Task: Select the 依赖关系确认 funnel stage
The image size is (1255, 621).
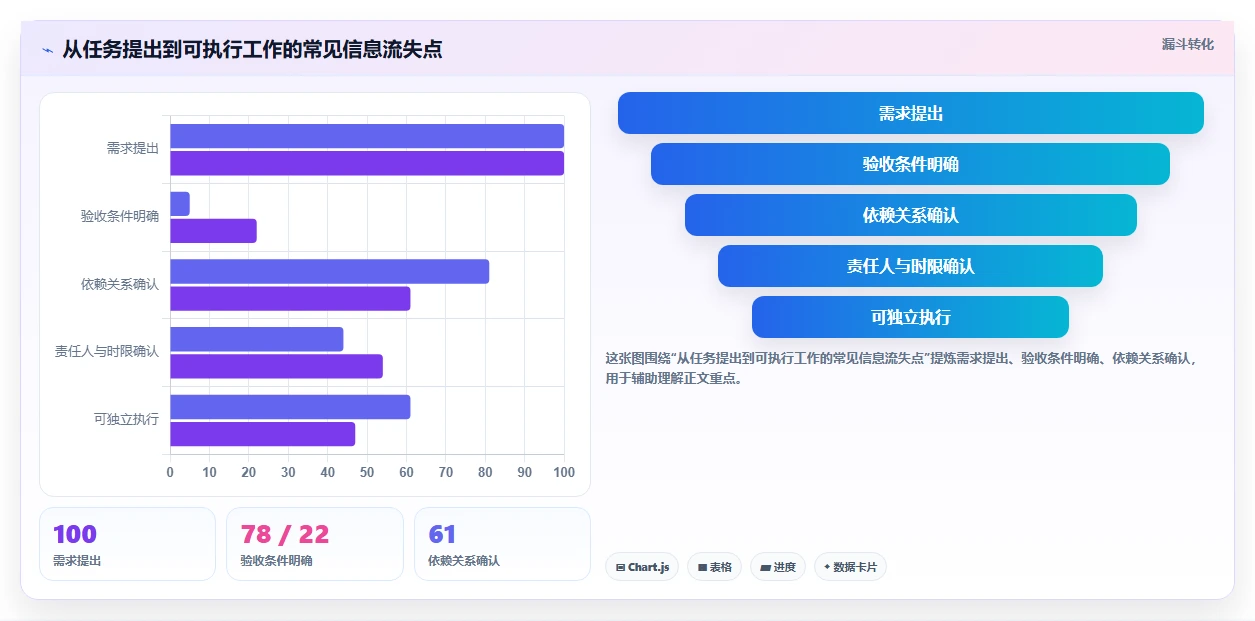Action: coord(910,215)
